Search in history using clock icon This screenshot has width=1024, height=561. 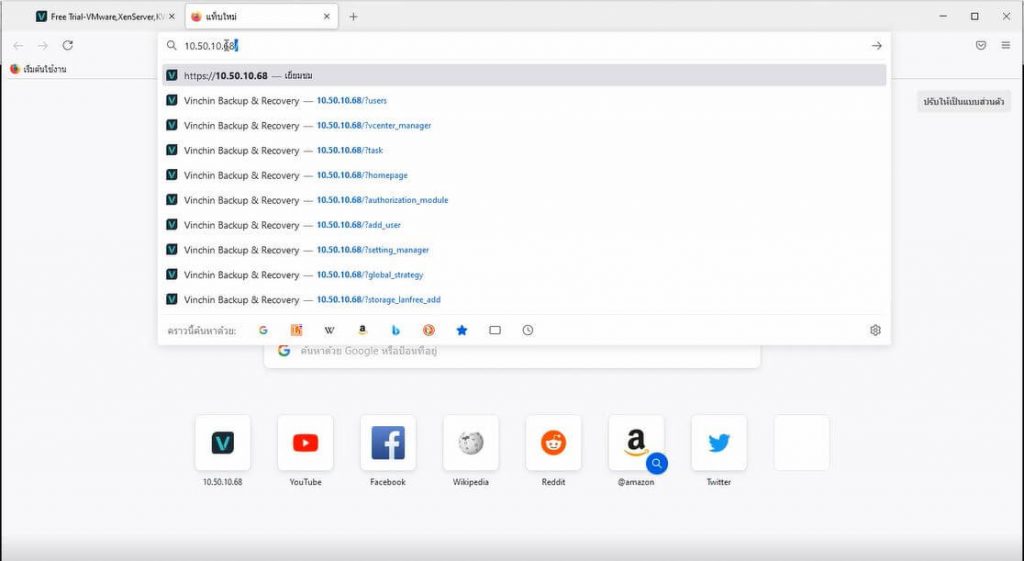[528, 330]
